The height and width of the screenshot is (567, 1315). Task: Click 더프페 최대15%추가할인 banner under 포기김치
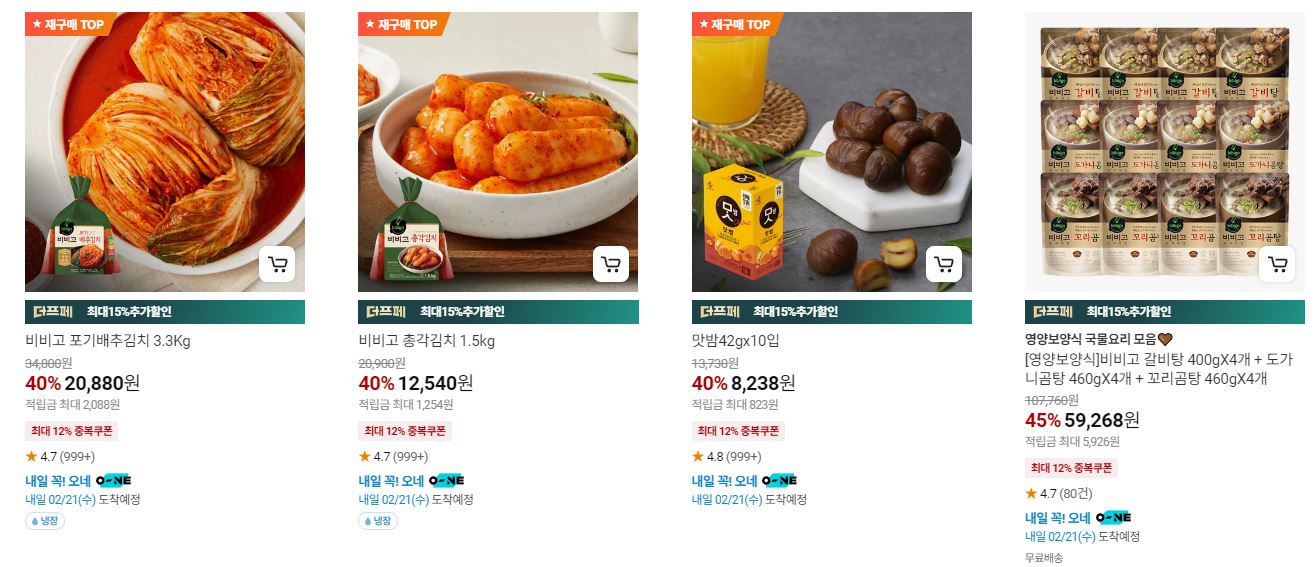pos(165,311)
